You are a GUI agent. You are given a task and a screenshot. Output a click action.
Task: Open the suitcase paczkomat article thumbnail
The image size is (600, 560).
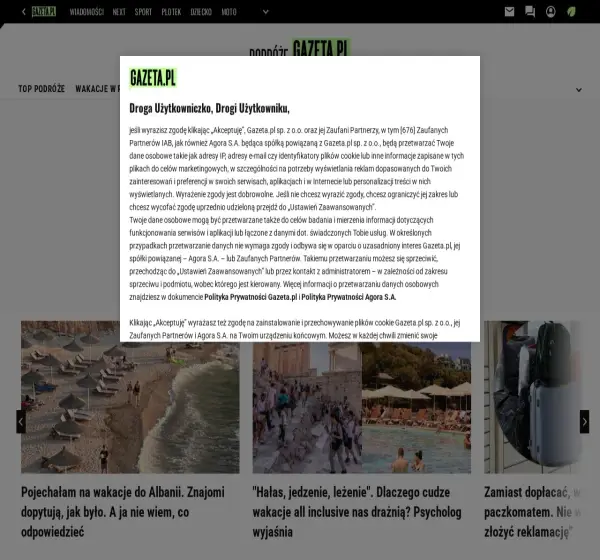[532, 397]
